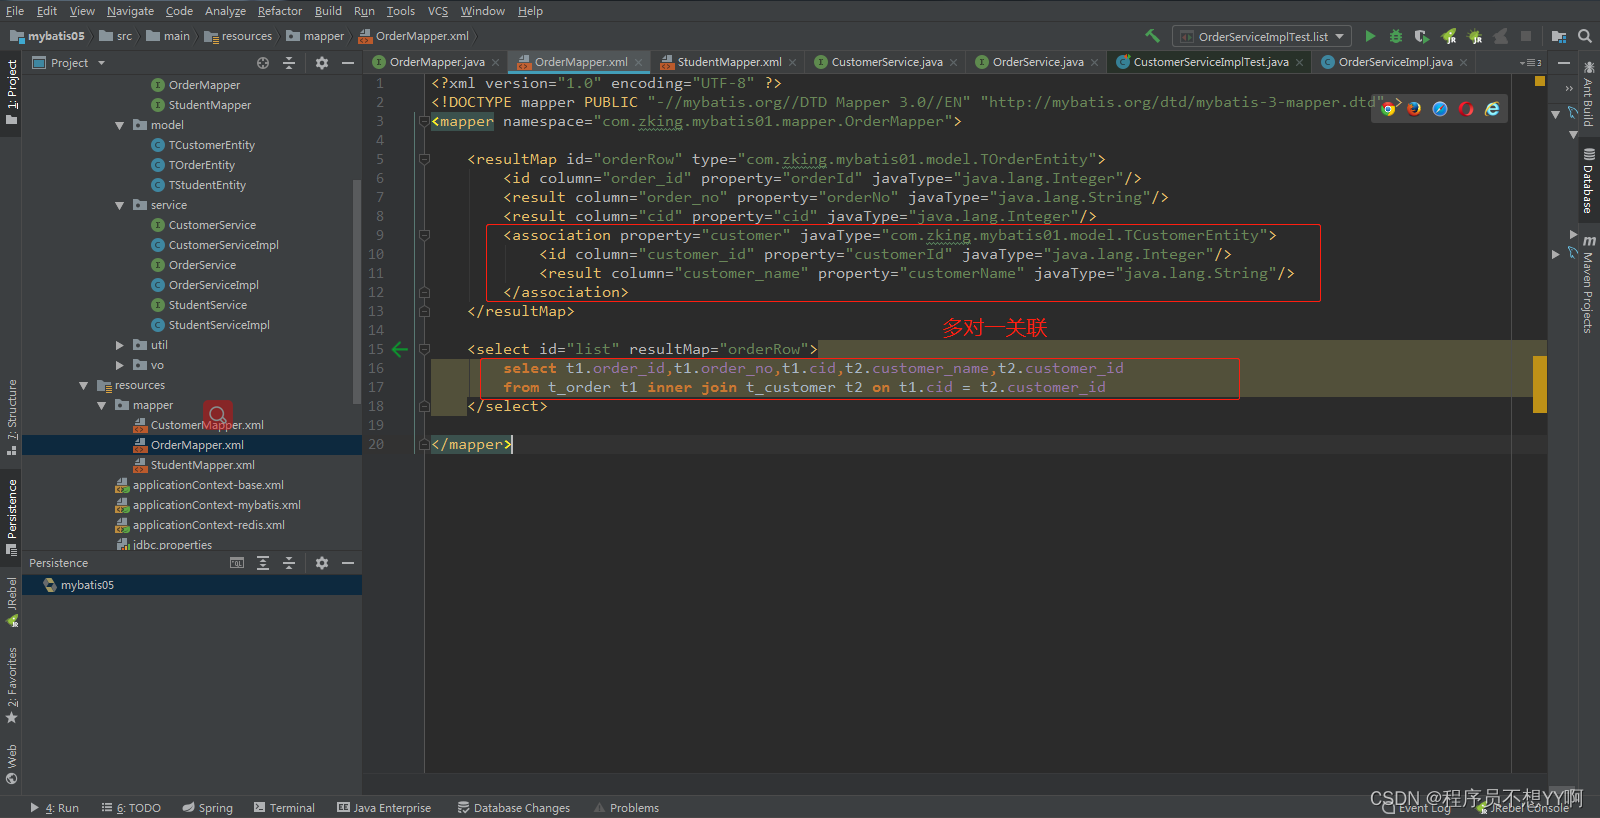
Task: Open the Refactor menu
Action: coord(279,11)
